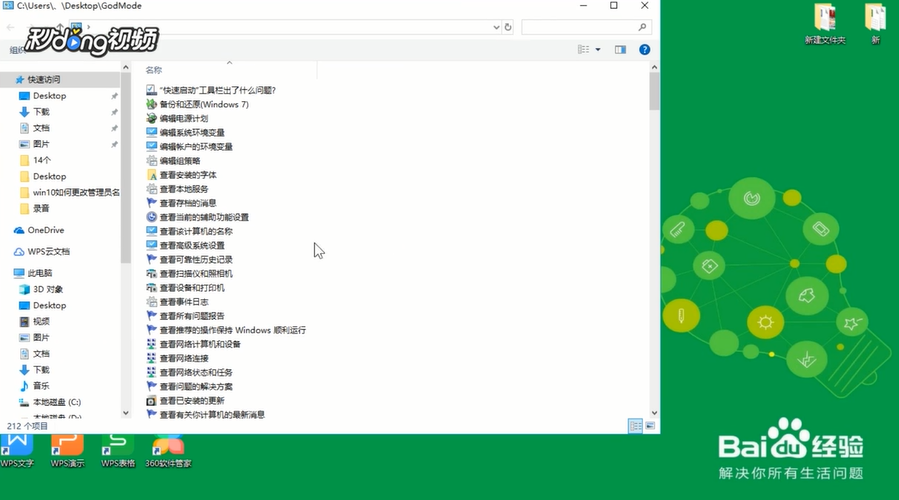Screen dimensions: 899x500
Task: Open the Help question mark icon
Action: tap(644, 50)
